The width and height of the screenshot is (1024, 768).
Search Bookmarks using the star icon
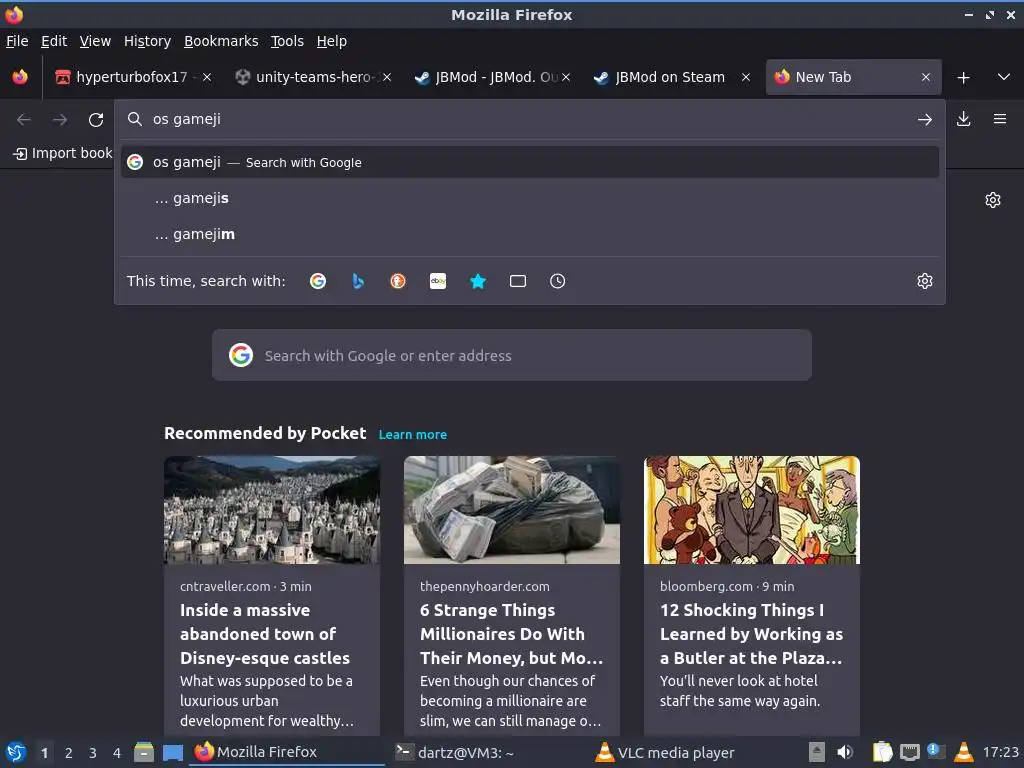478,281
